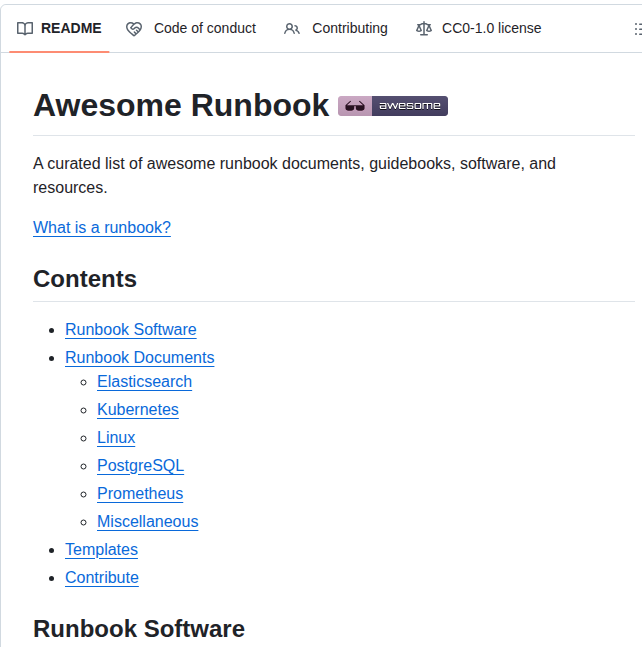
Task: Navigate to the PostgreSQL link
Action: [x=141, y=466]
